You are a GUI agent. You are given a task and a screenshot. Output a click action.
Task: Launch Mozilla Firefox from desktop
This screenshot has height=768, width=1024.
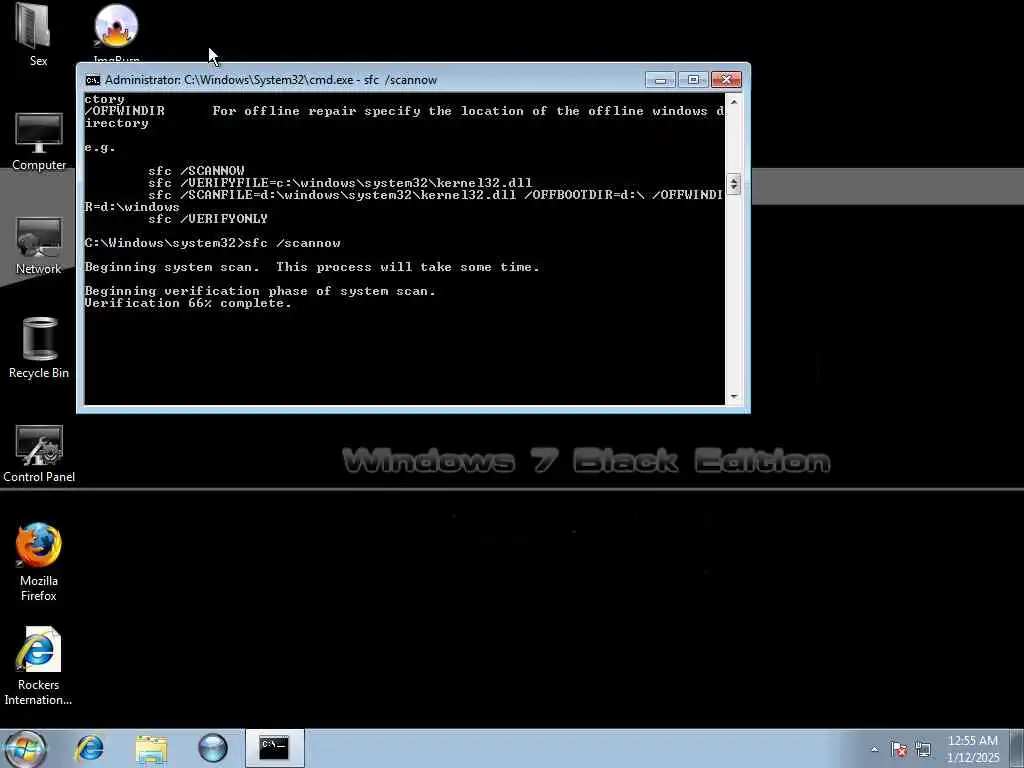pos(39,562)
